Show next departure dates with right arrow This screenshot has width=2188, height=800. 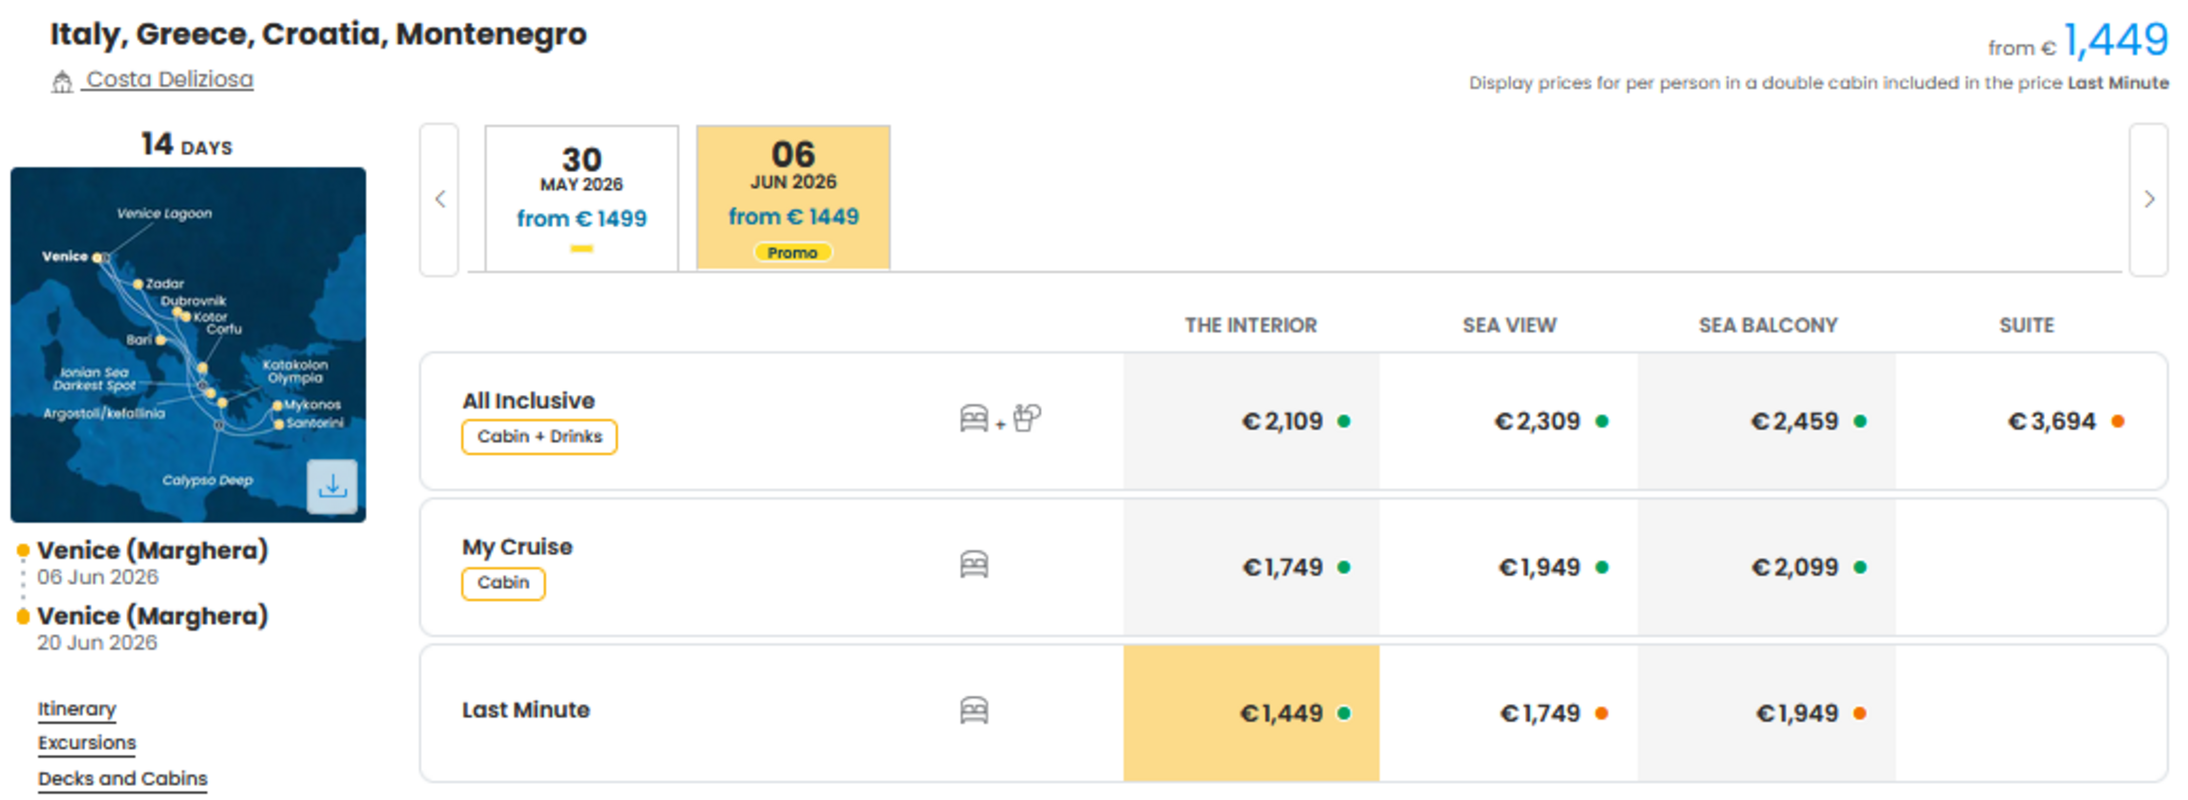2149,199
